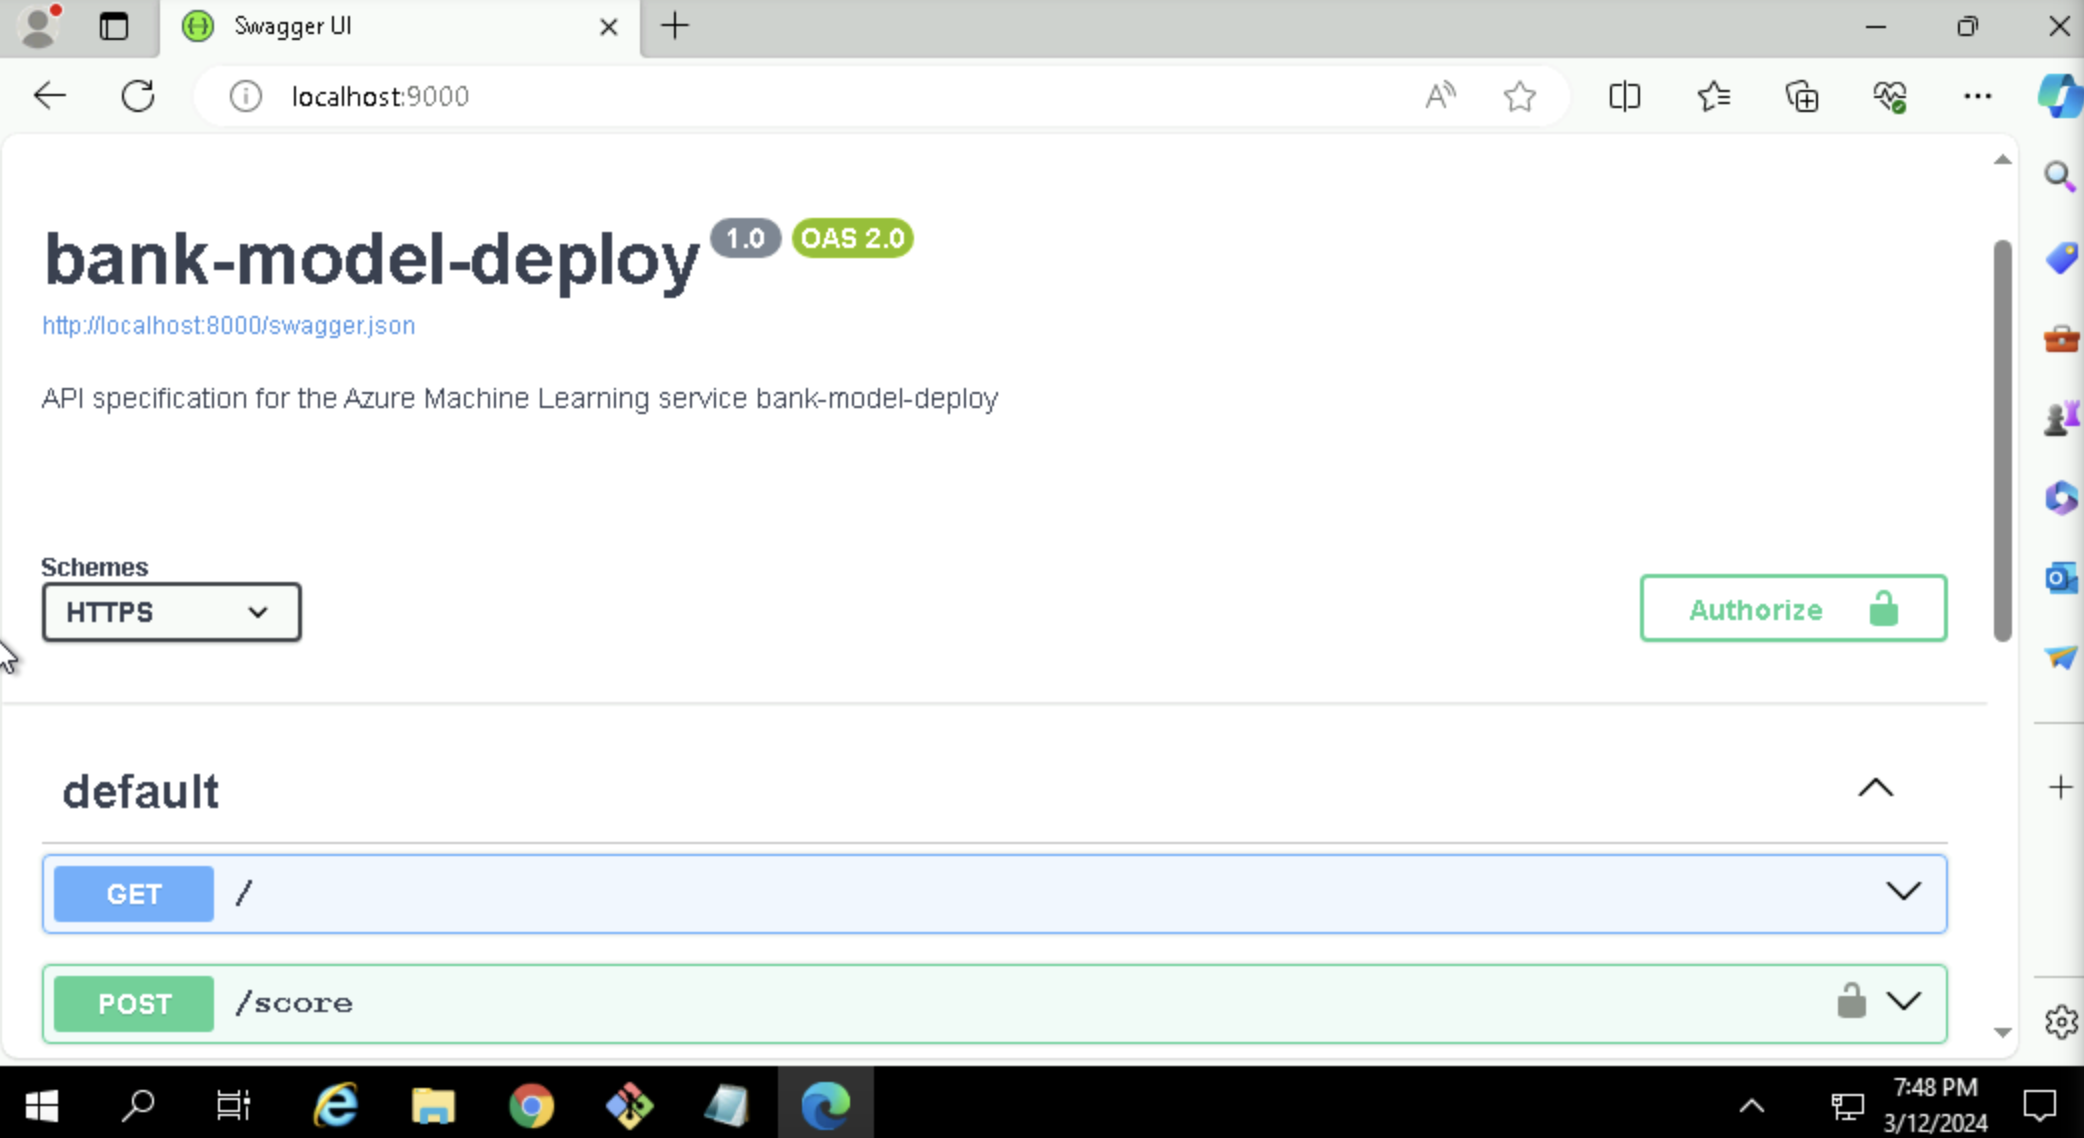Image resolution: width=2084 pixels, height=1138 pixels.
Task: Click the lock icon on POST /score
Action: pos(1850,1001)
